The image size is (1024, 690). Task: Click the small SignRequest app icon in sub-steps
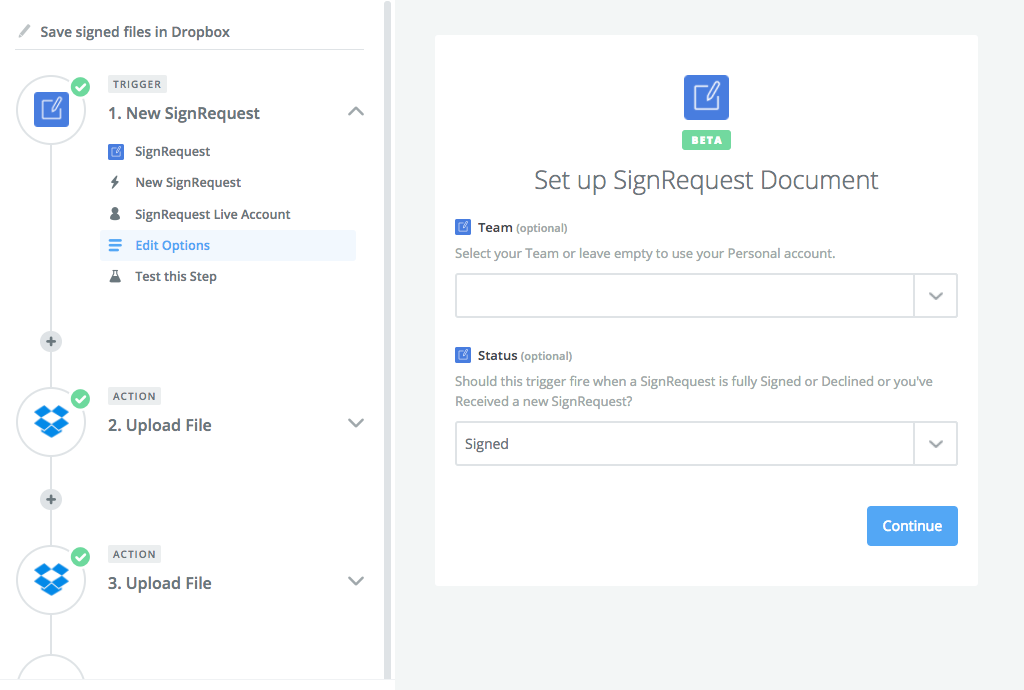point(116,151)
